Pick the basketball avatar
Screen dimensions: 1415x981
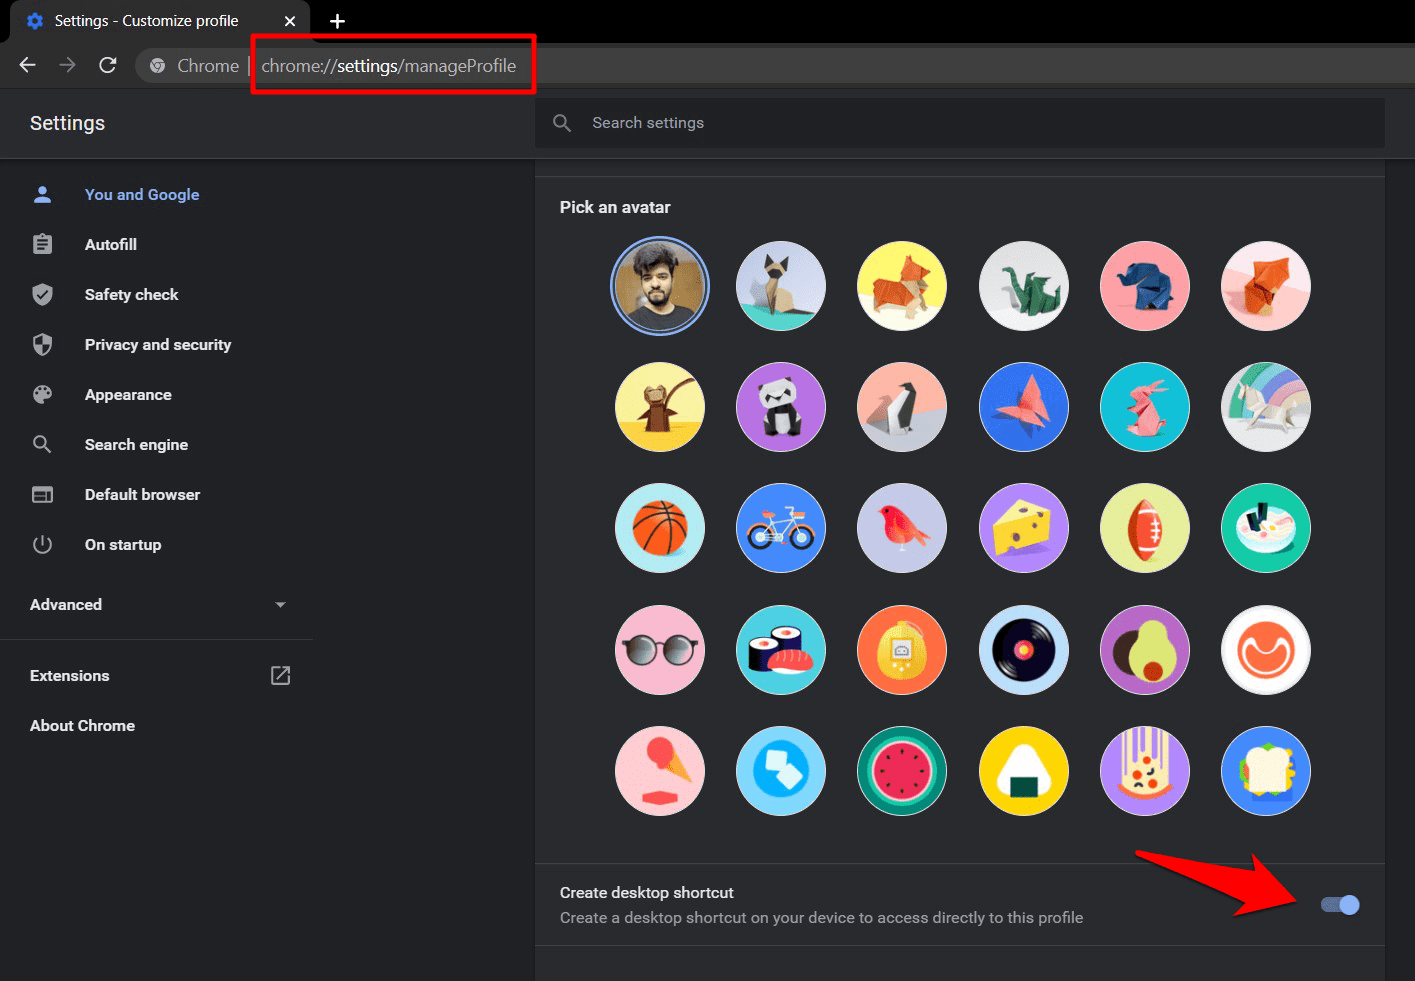(660, 528)
